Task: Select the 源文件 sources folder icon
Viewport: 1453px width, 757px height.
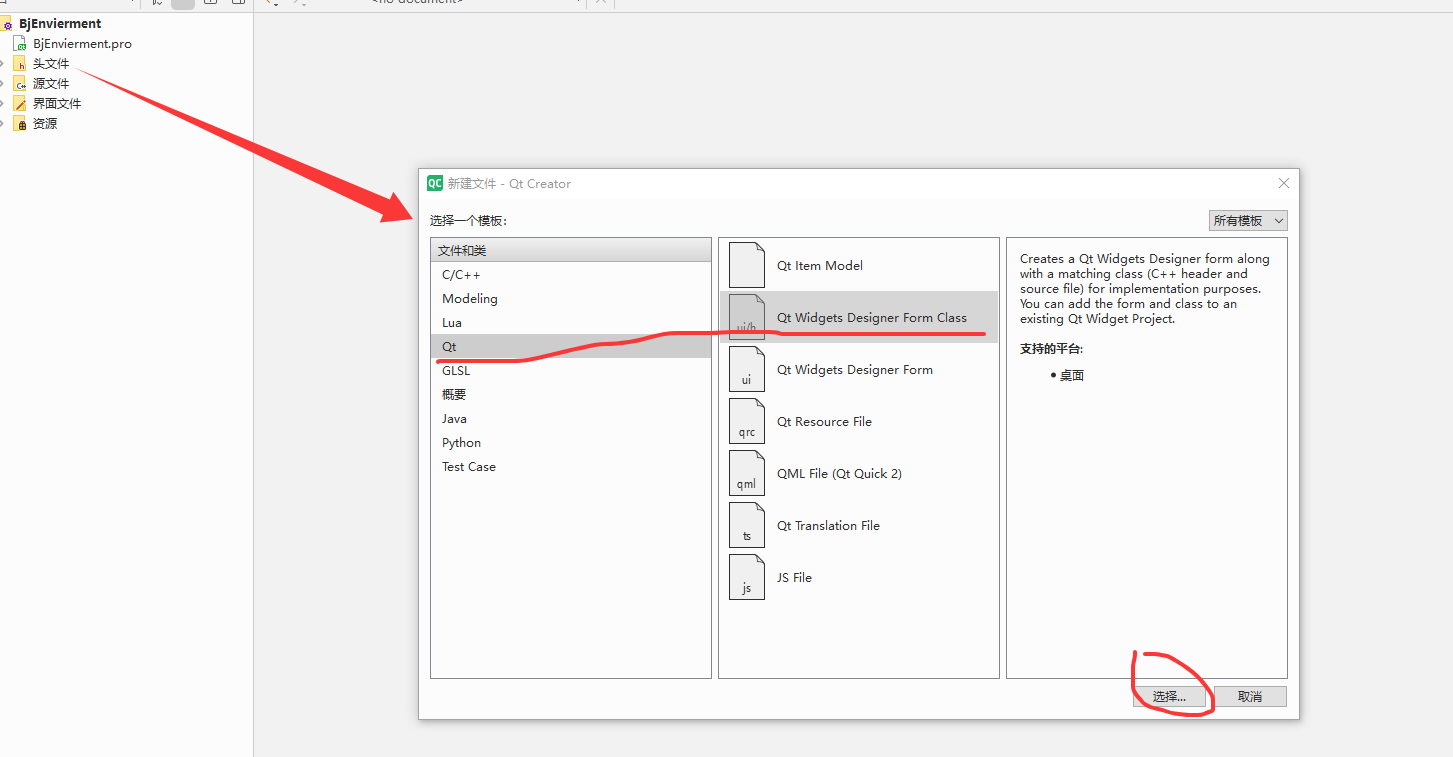Action: [x=20, y=83]
